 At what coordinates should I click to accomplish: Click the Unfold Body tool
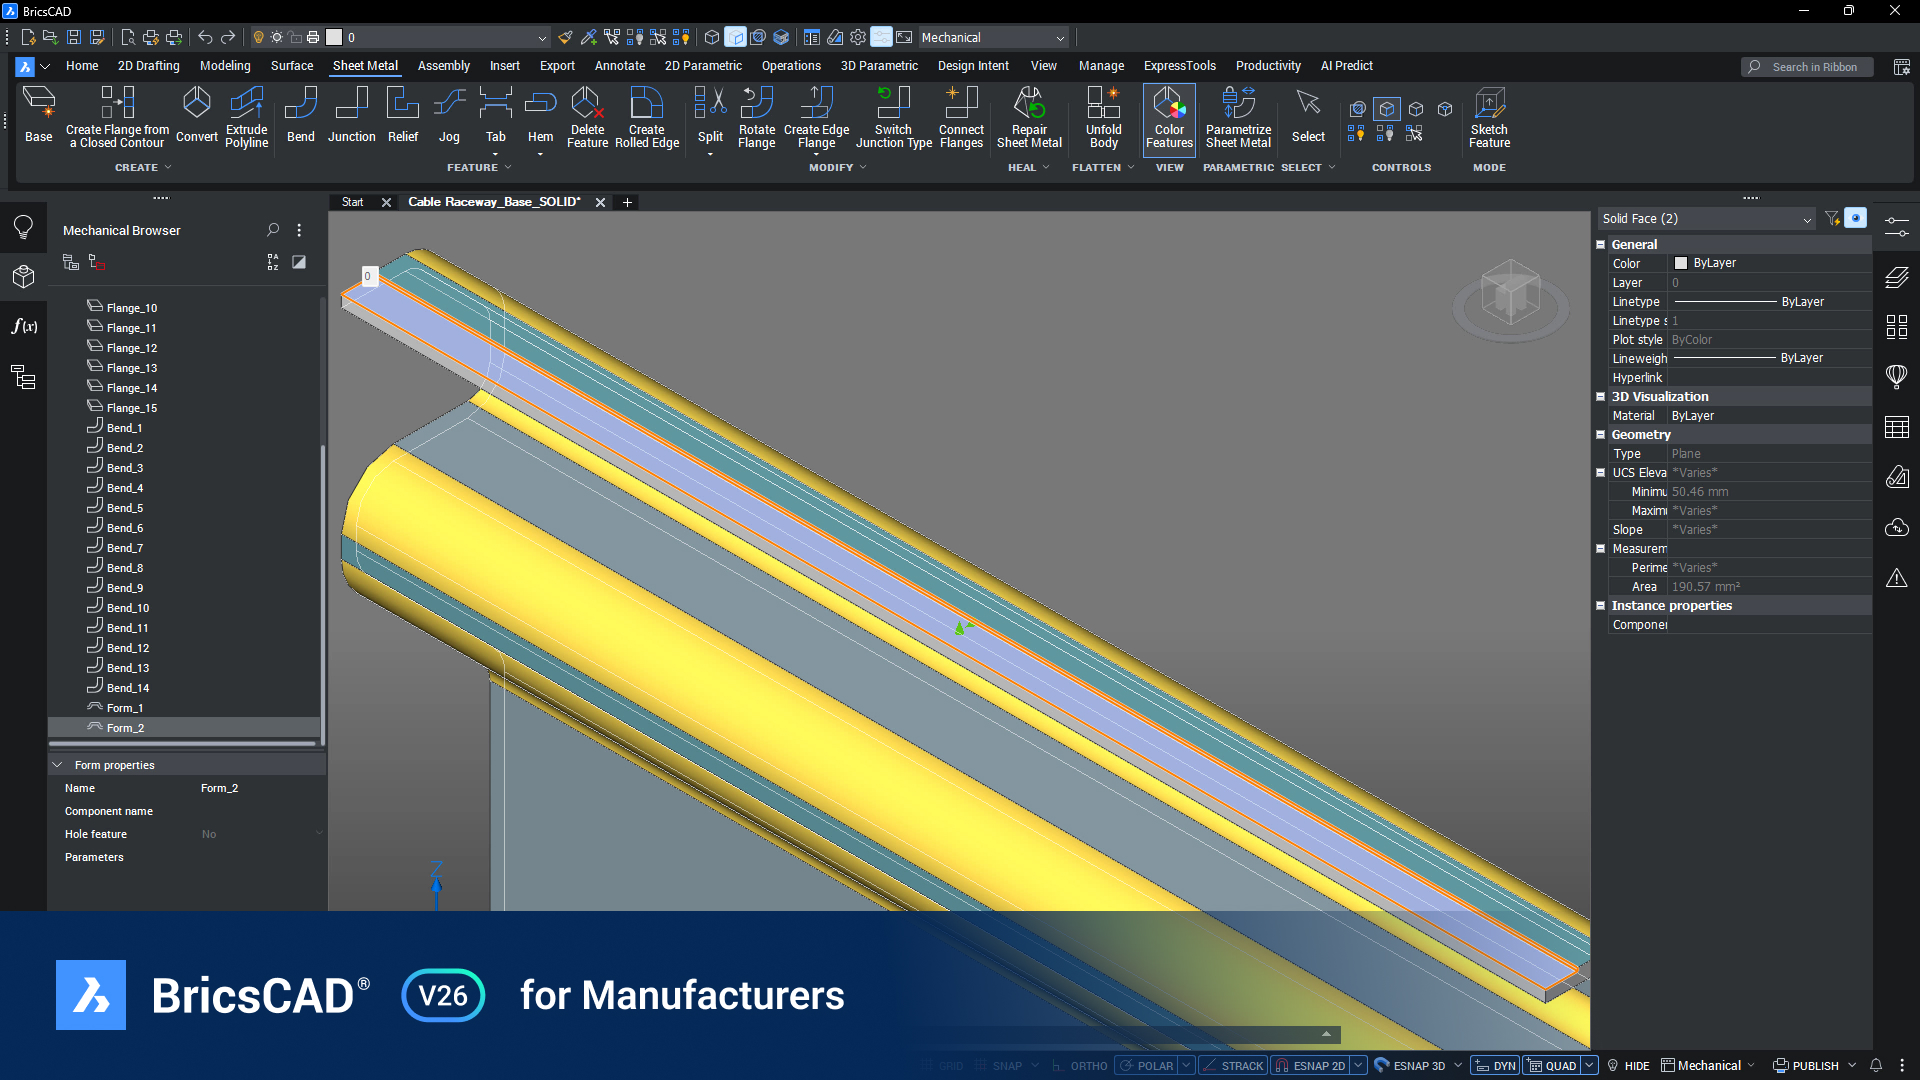coord(1102,115)
